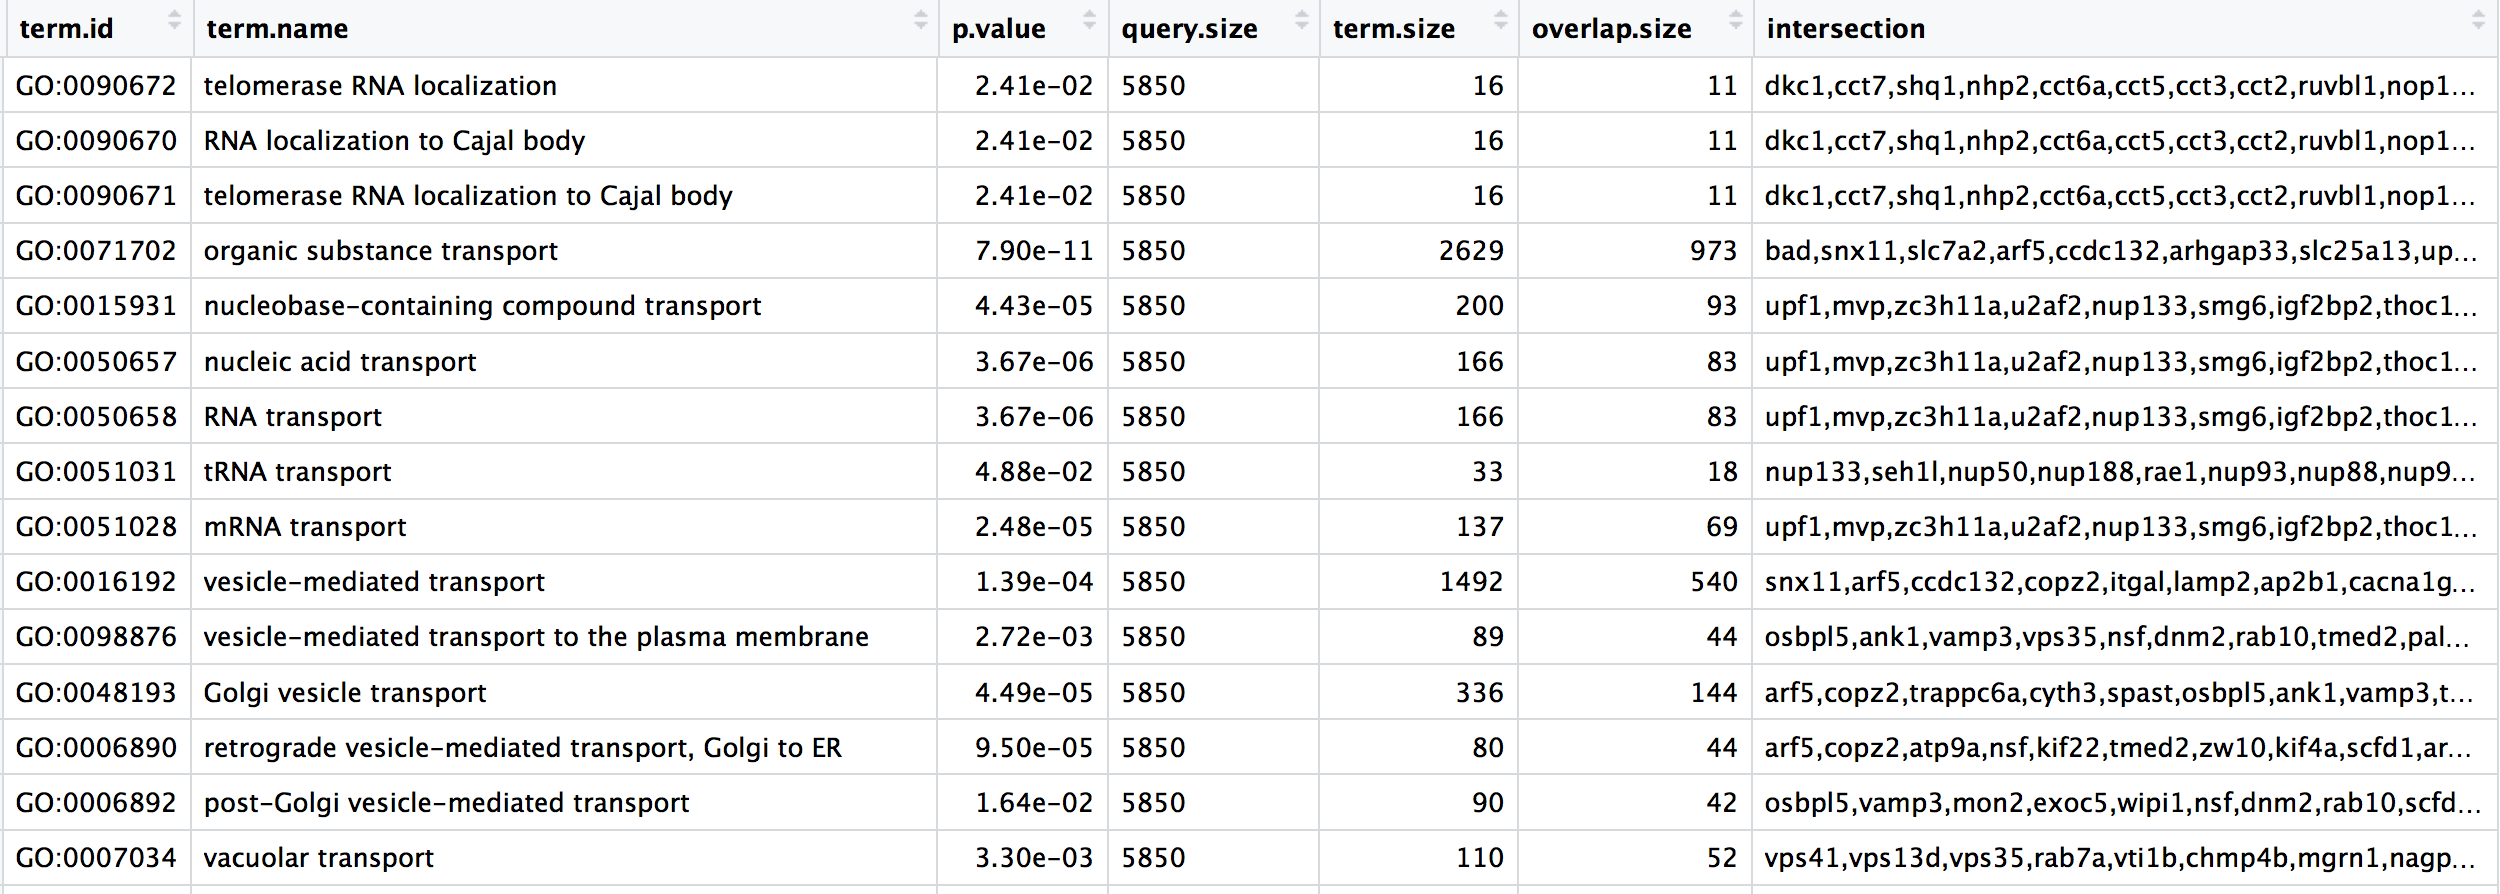Click the 'telomerase RNA localization' term name
The image size is (2500, 894).
pos(380,86)
